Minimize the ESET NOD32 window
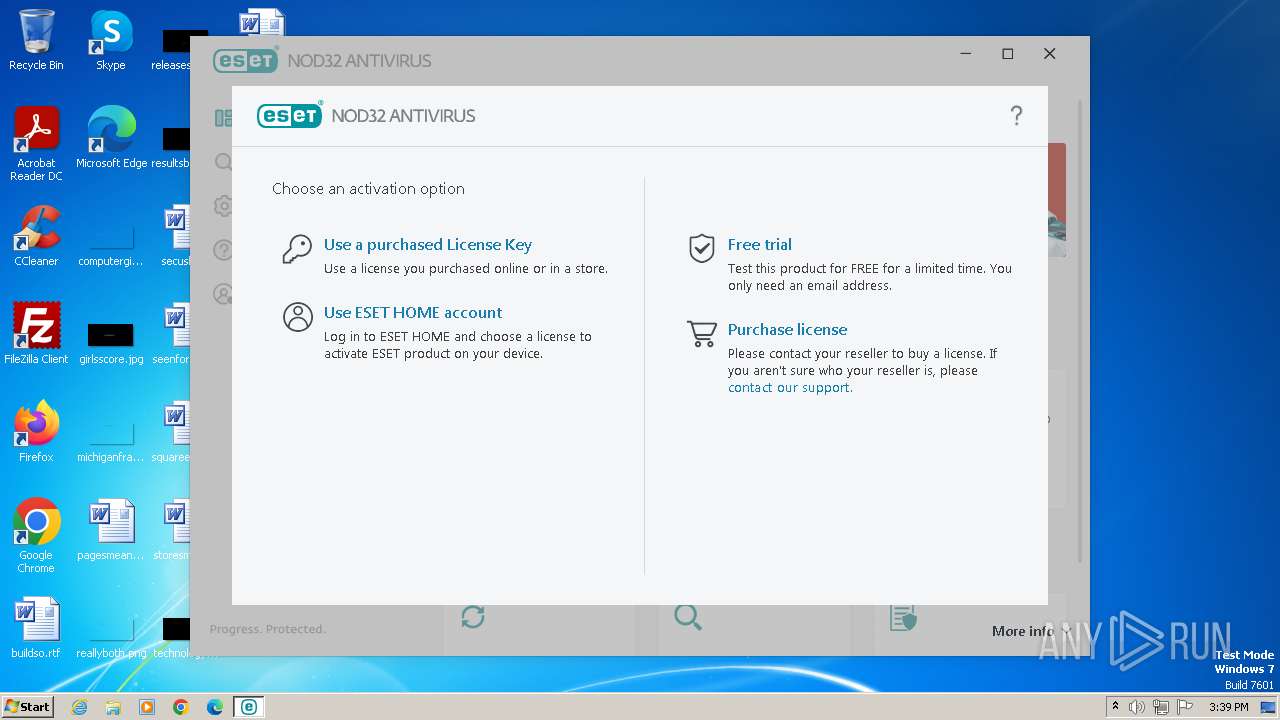The image size is (1280, 720). (966, 54)
